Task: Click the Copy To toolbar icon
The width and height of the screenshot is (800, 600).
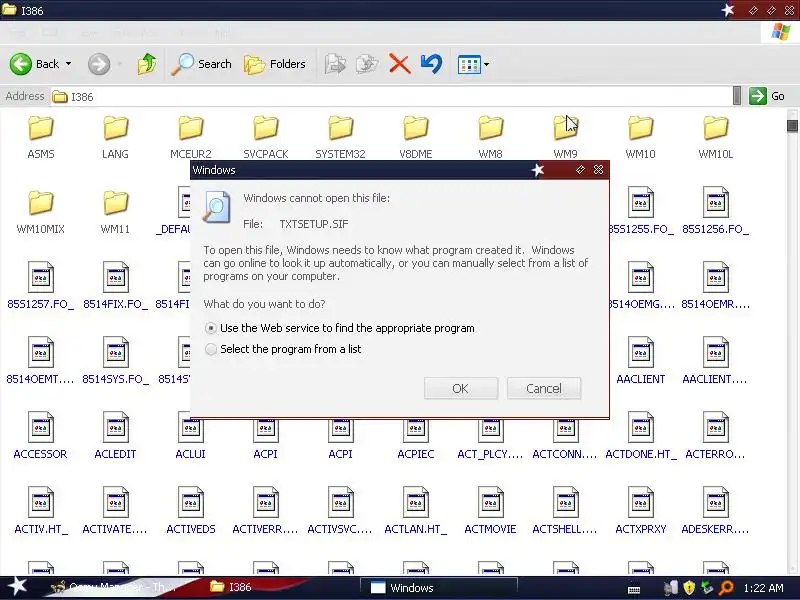Action: pos(367,64)
